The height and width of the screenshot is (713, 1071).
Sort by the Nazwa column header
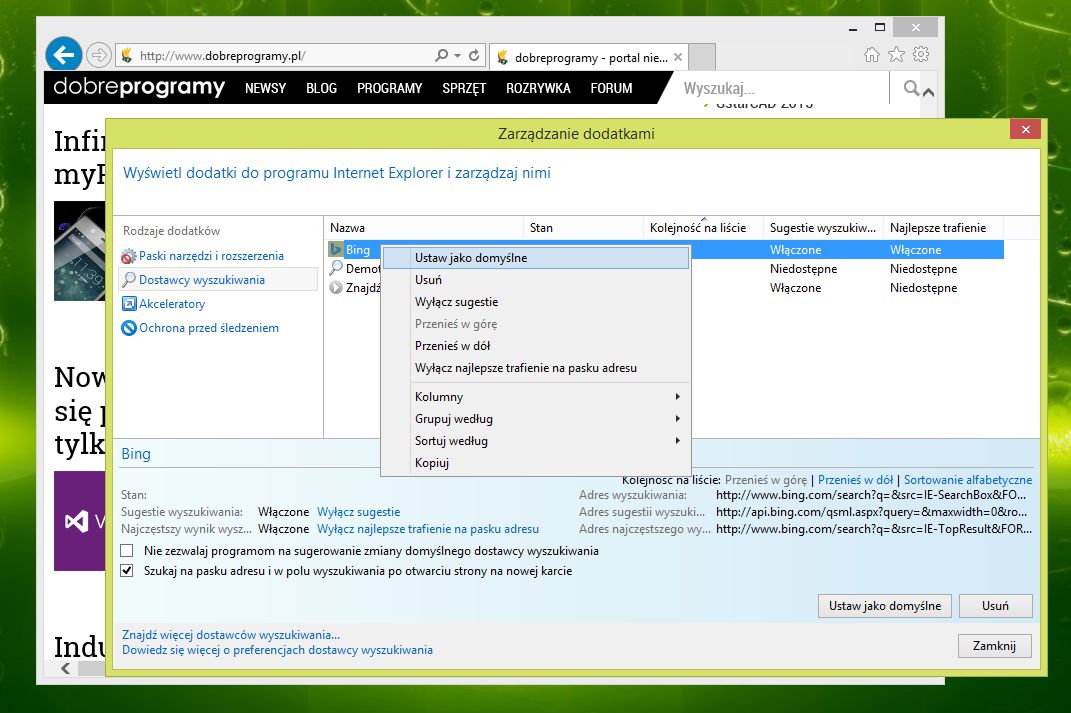[x=423, y=227]
